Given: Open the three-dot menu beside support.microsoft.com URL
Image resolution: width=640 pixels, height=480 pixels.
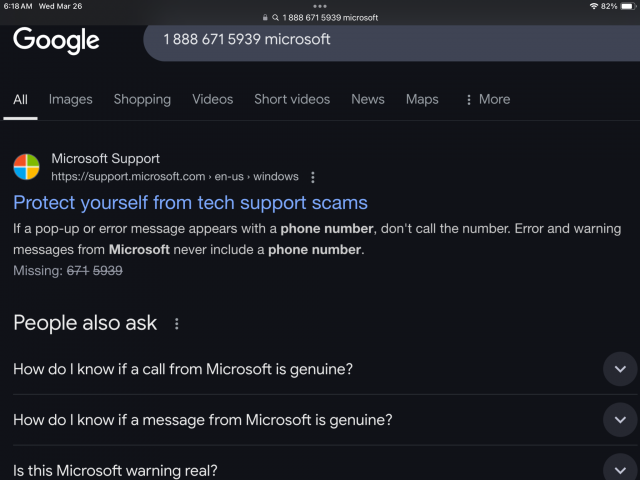Looking at the screenshot, I should [x=313, y=177].
